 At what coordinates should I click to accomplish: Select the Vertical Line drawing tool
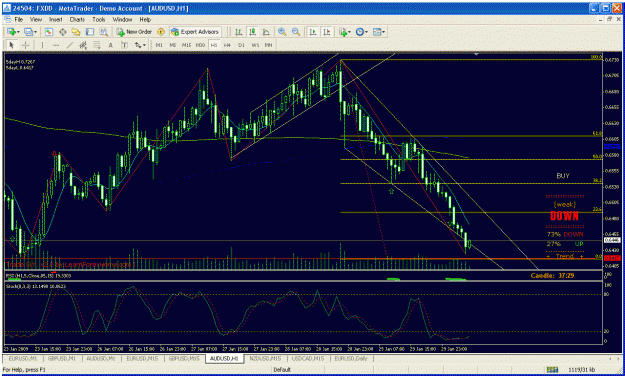[42, 45]
